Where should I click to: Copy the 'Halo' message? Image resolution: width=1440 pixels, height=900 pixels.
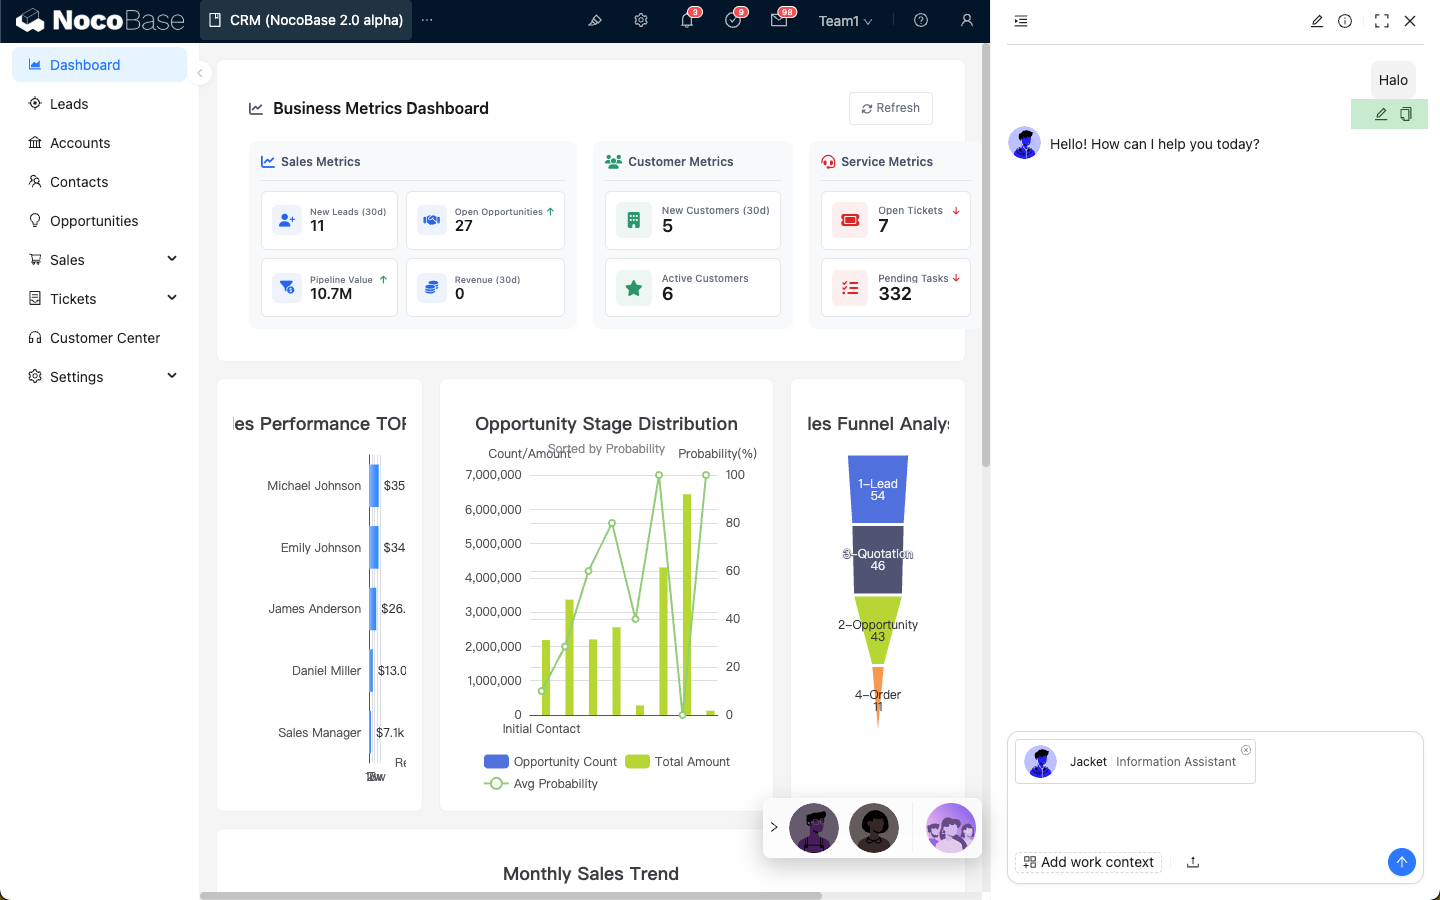(x=1406, y=114)
